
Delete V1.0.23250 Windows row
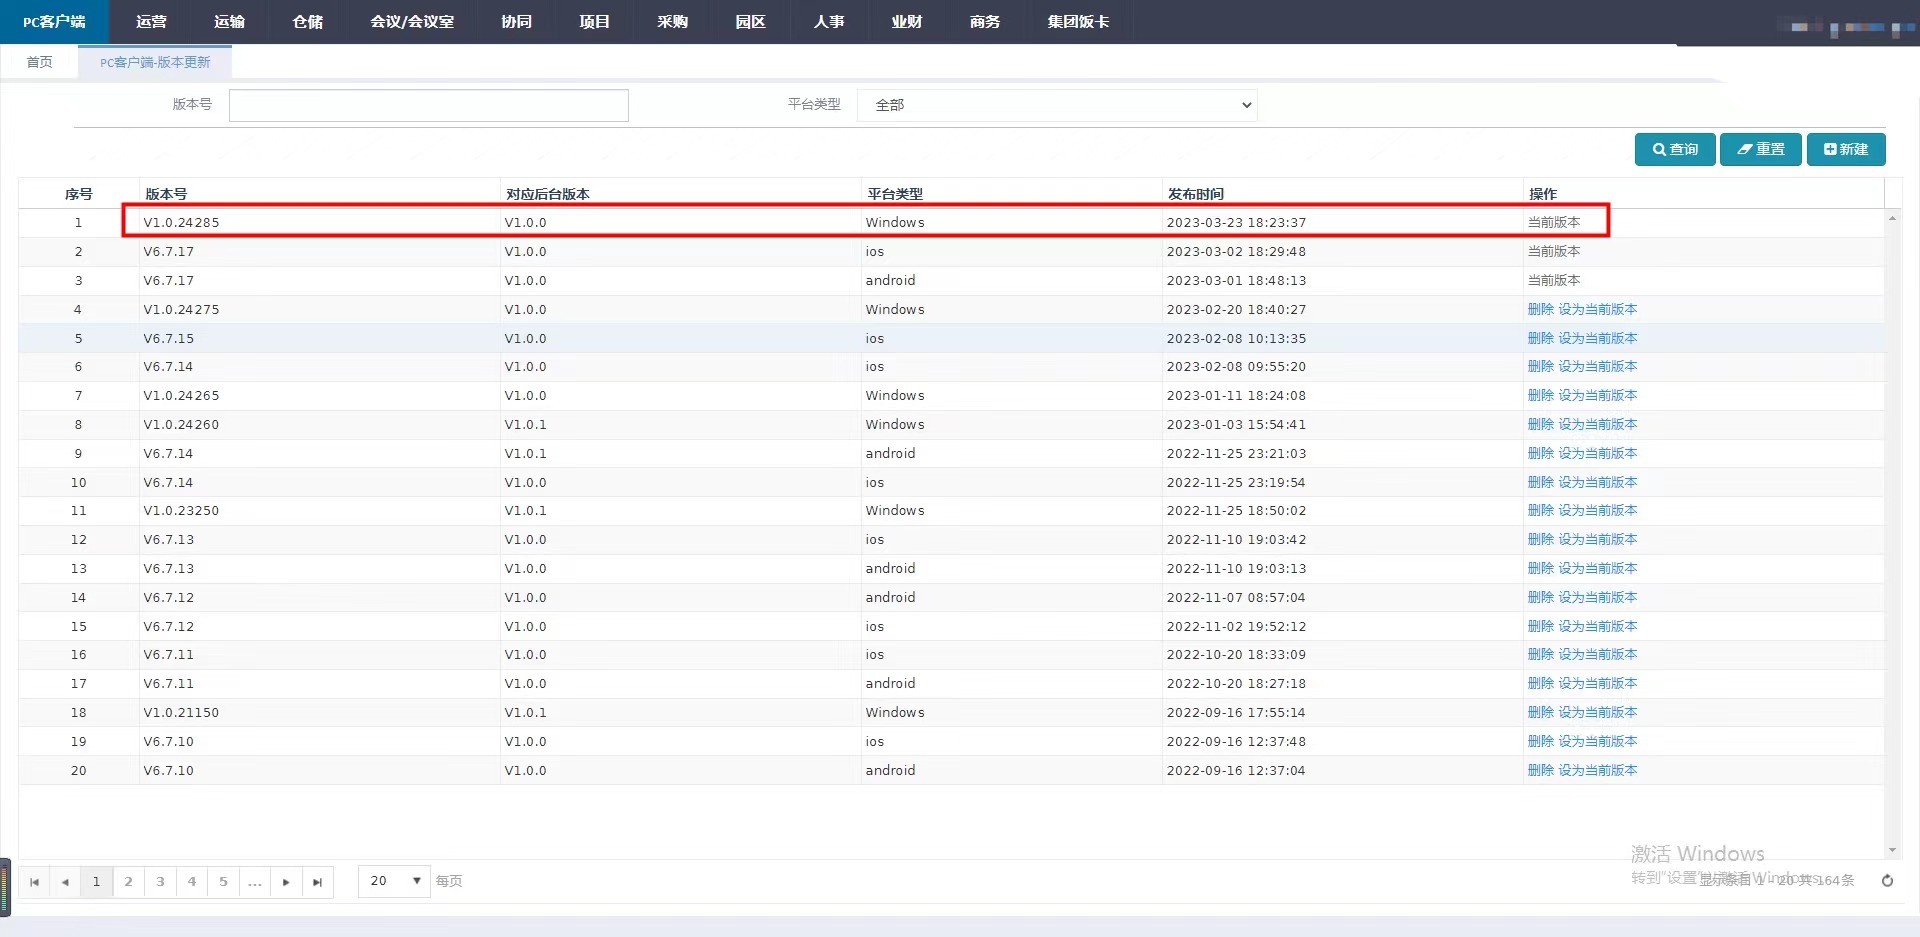(1540, 511)
